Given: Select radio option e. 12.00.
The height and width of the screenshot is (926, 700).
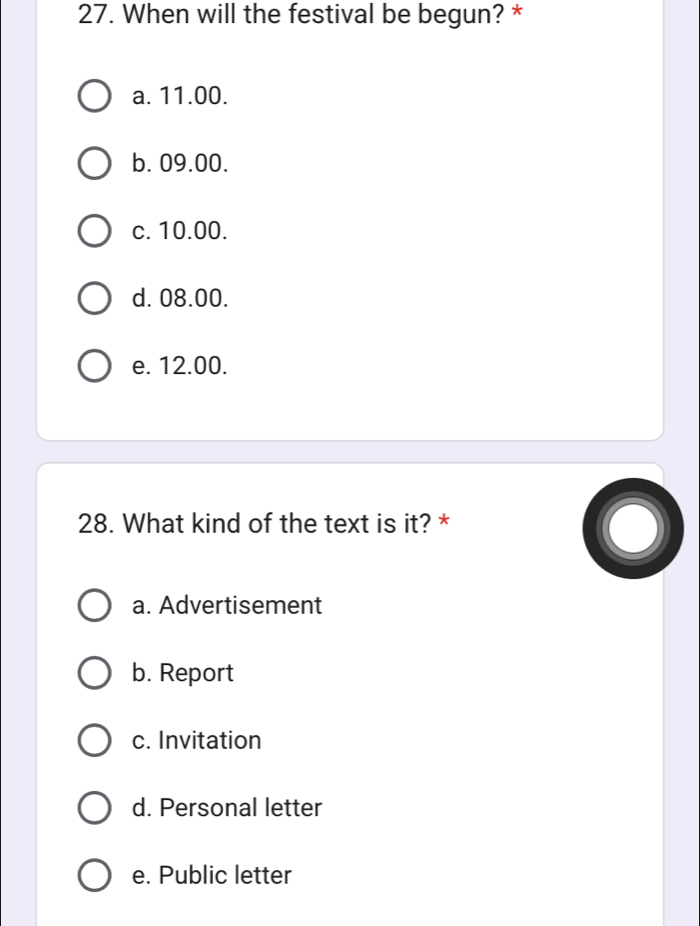Looking at the screenshot, I should click(x=95, y=366).
